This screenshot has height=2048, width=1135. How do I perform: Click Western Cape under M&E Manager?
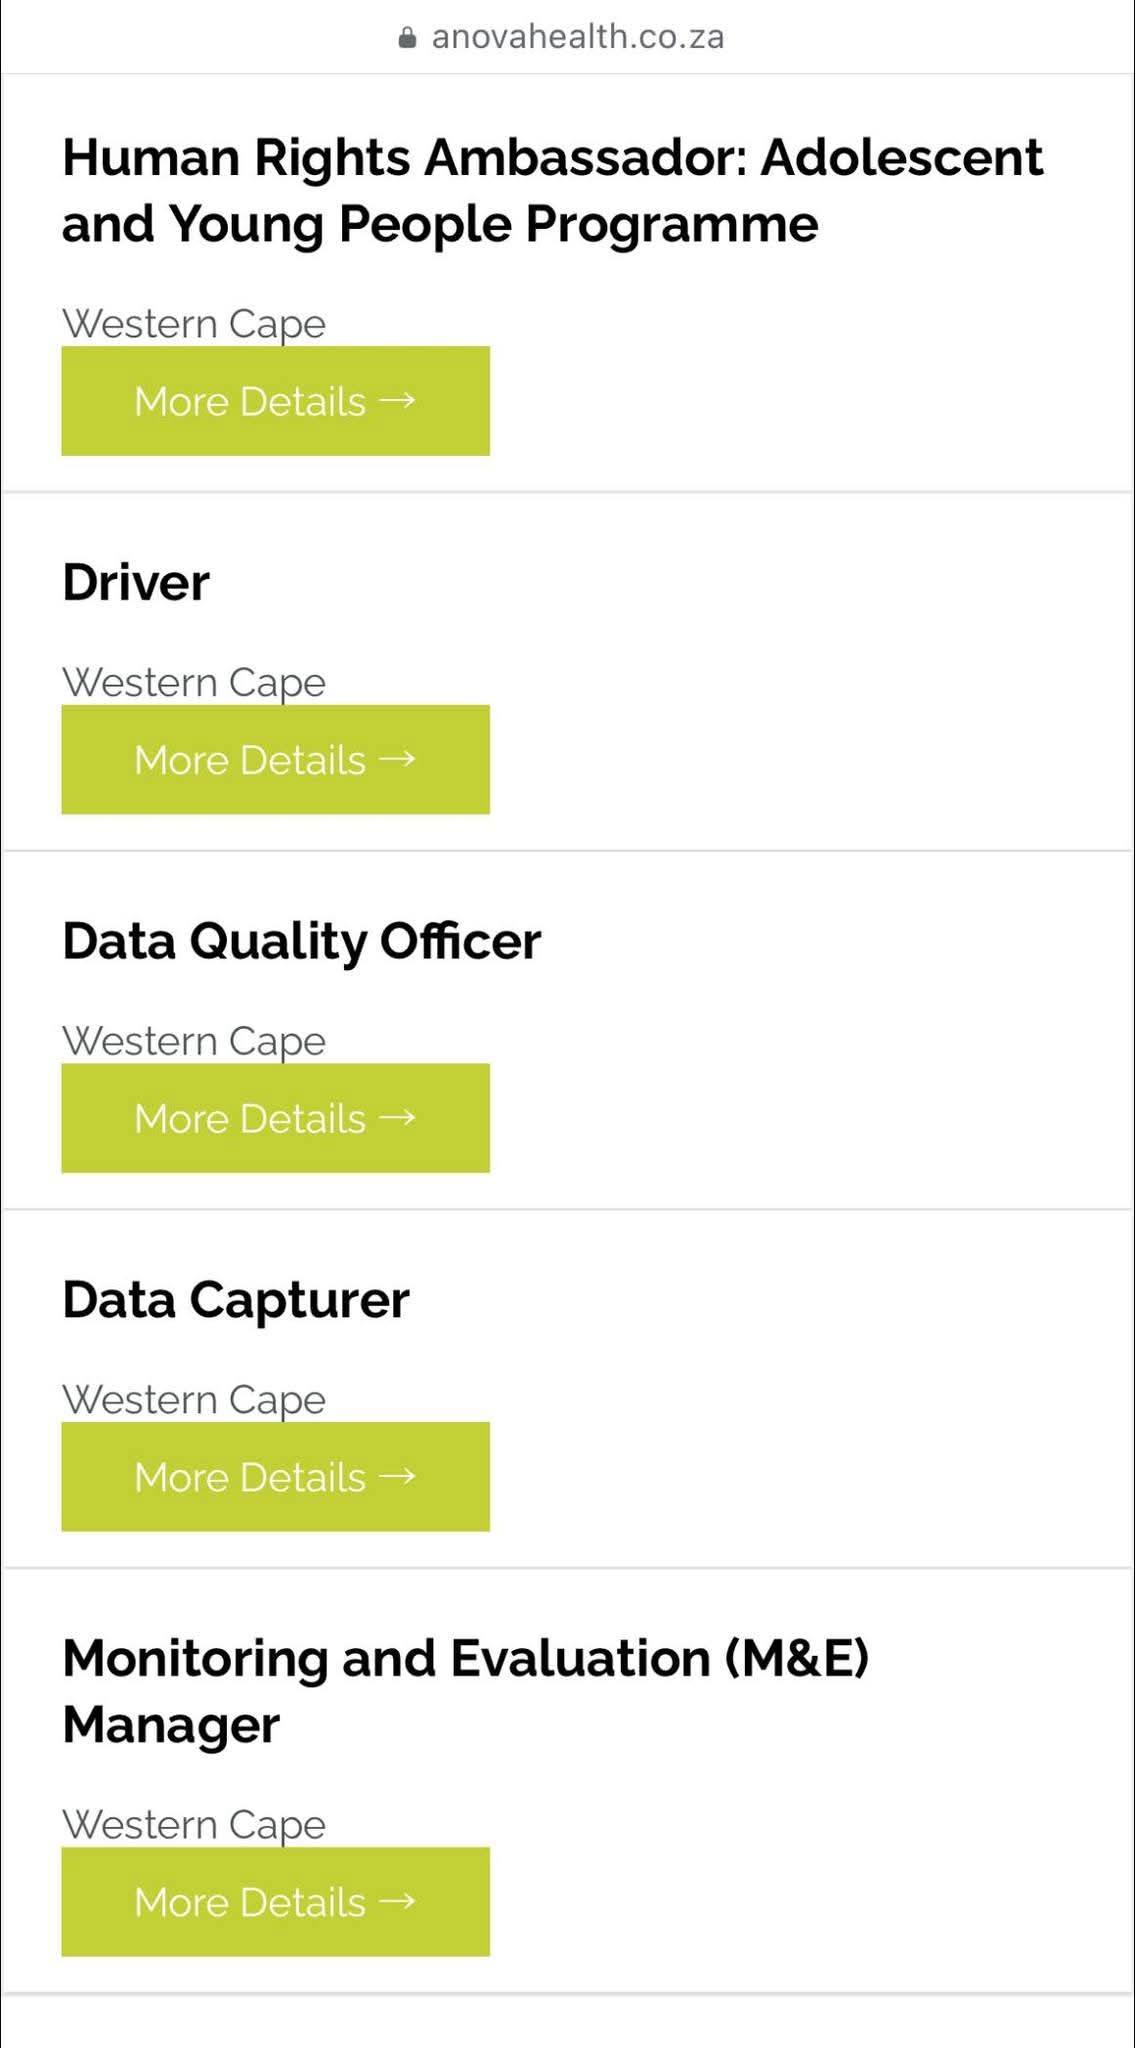pos(194,1825)
